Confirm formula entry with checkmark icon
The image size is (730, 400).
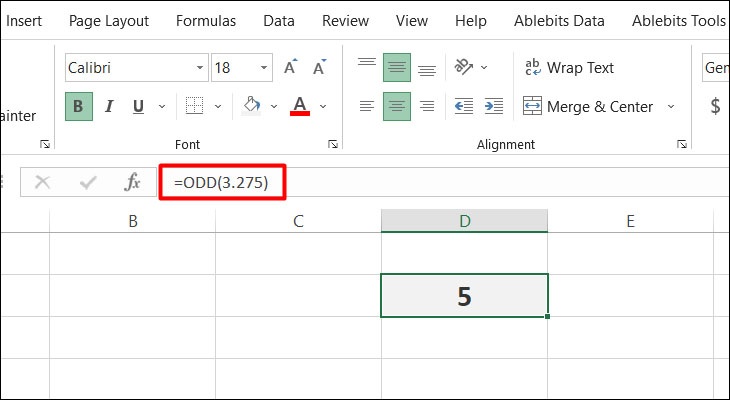coord(88,182)
